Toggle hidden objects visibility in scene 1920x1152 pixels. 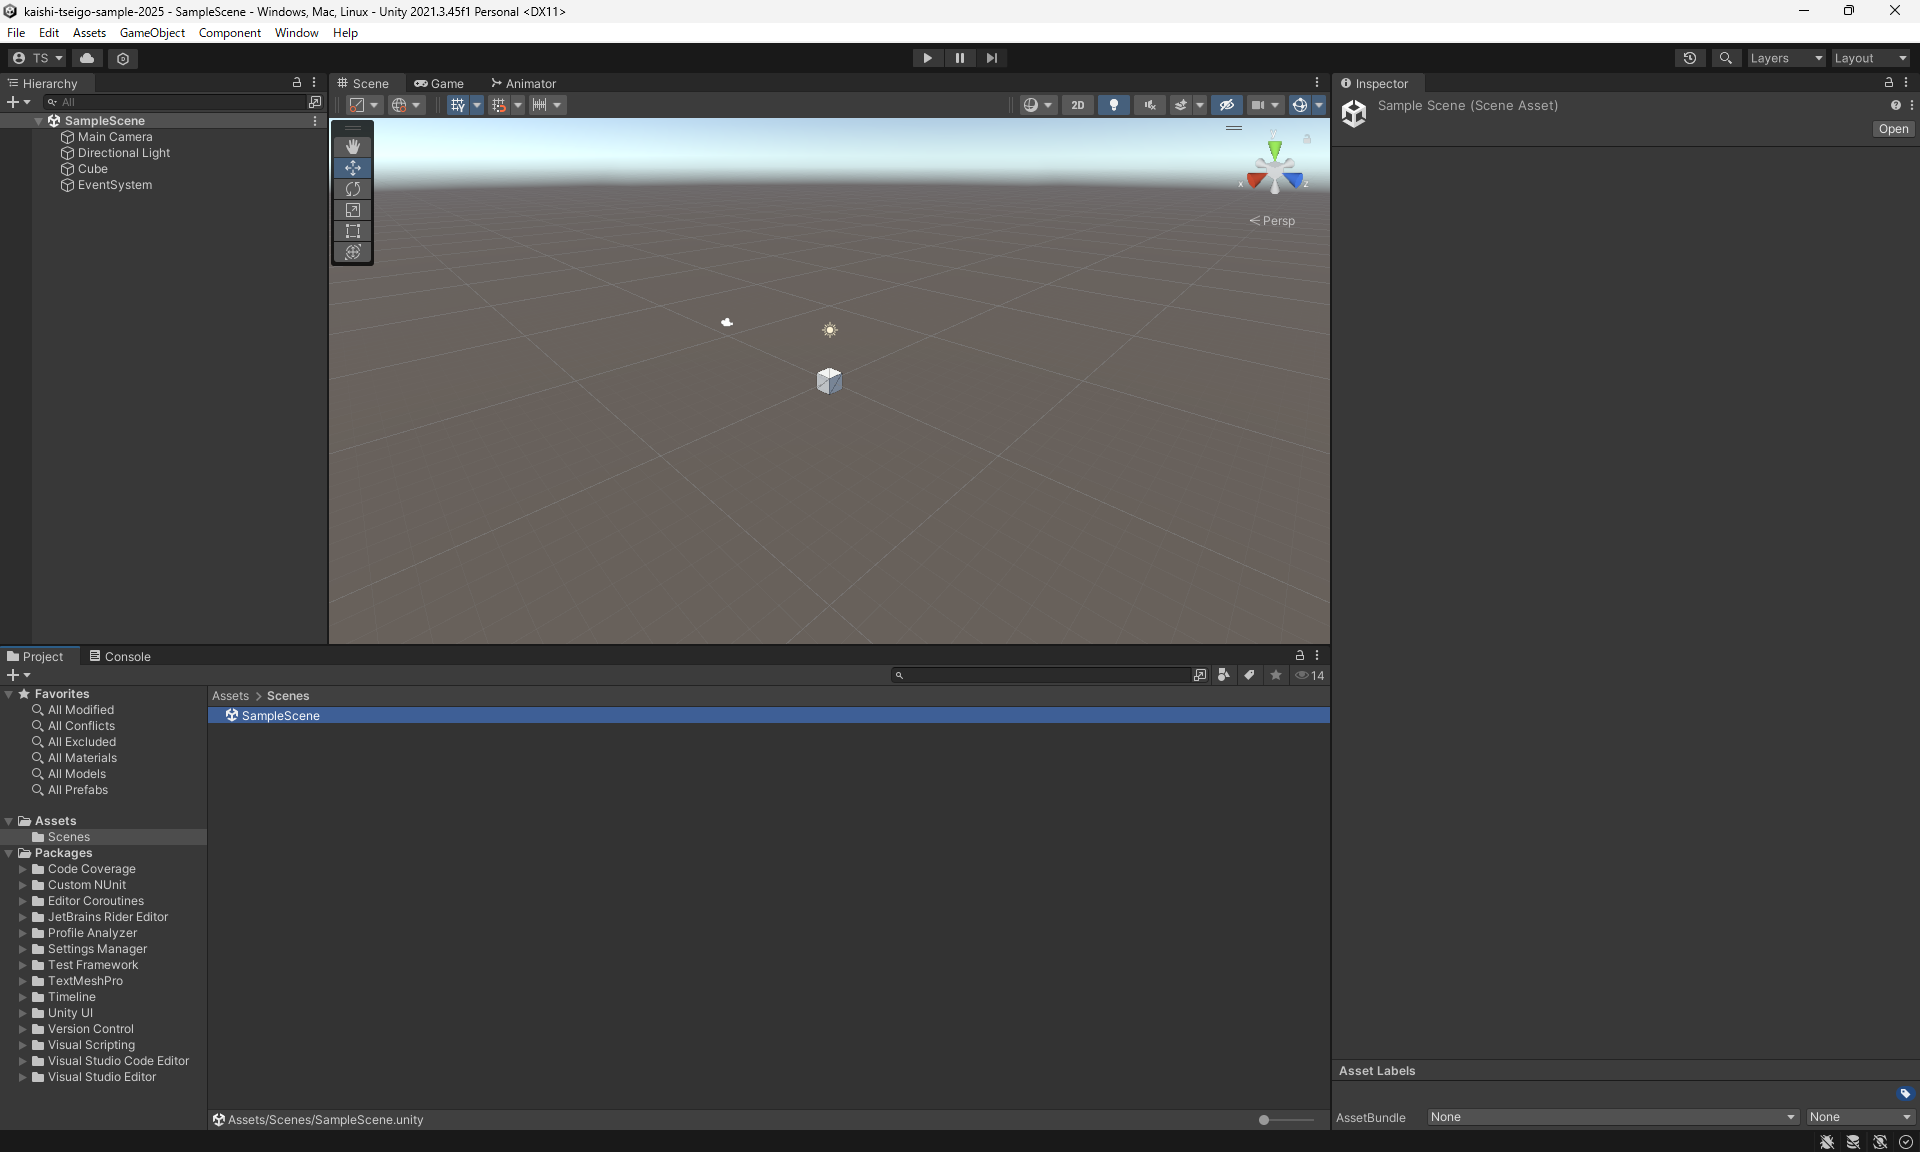(x=1227, y=105)
